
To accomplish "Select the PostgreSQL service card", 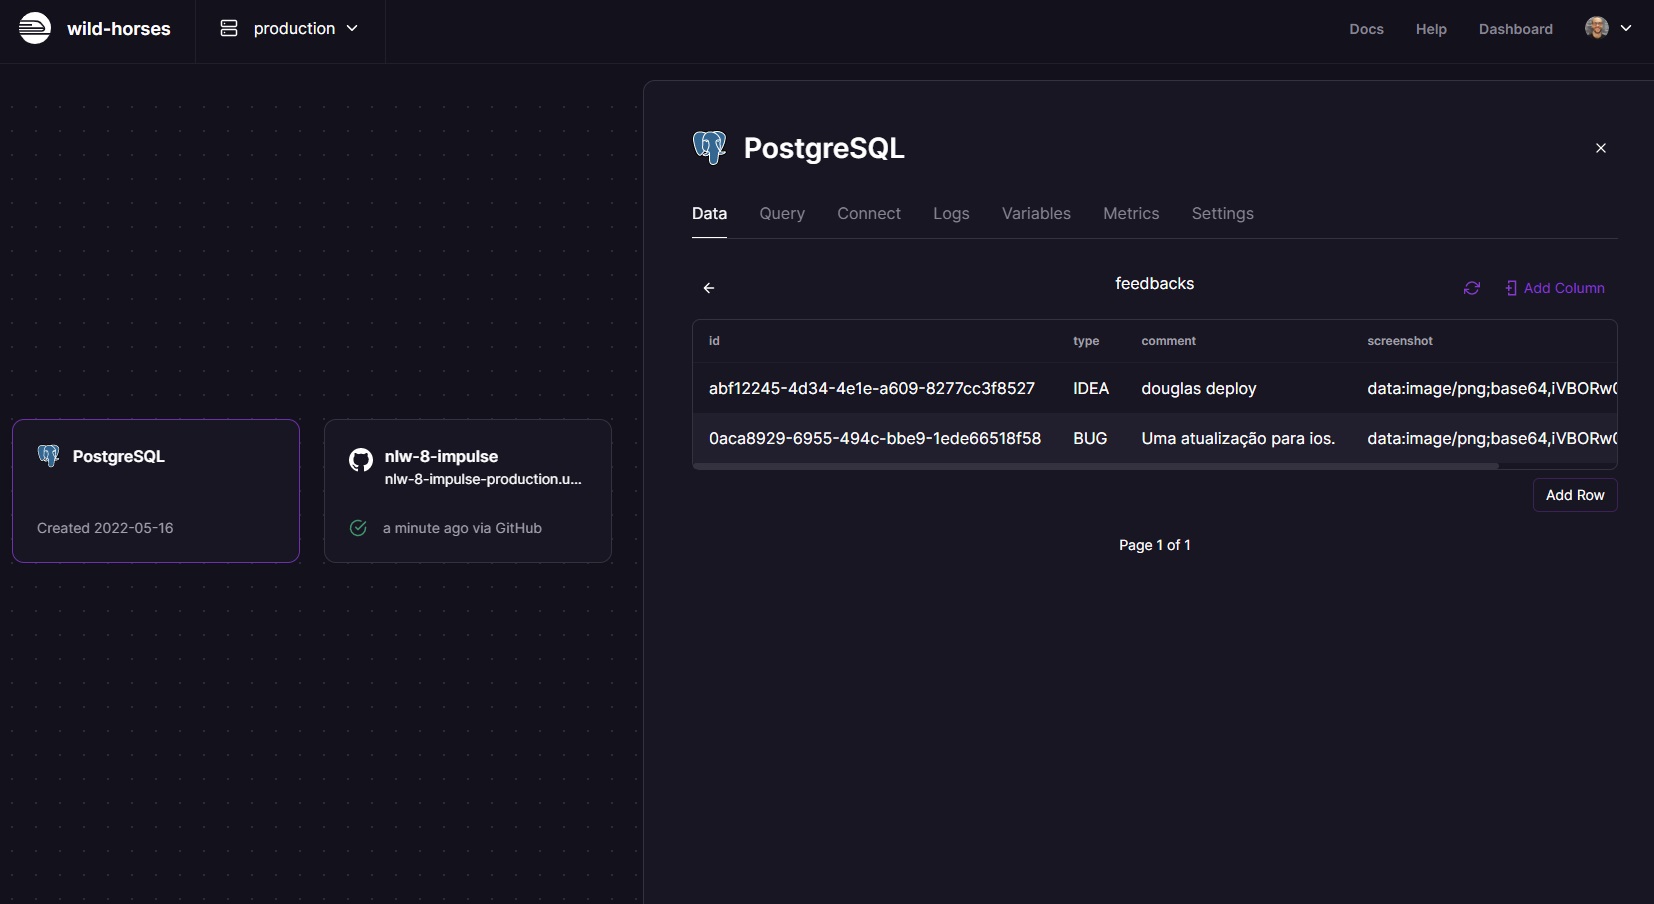I will 156,491.
